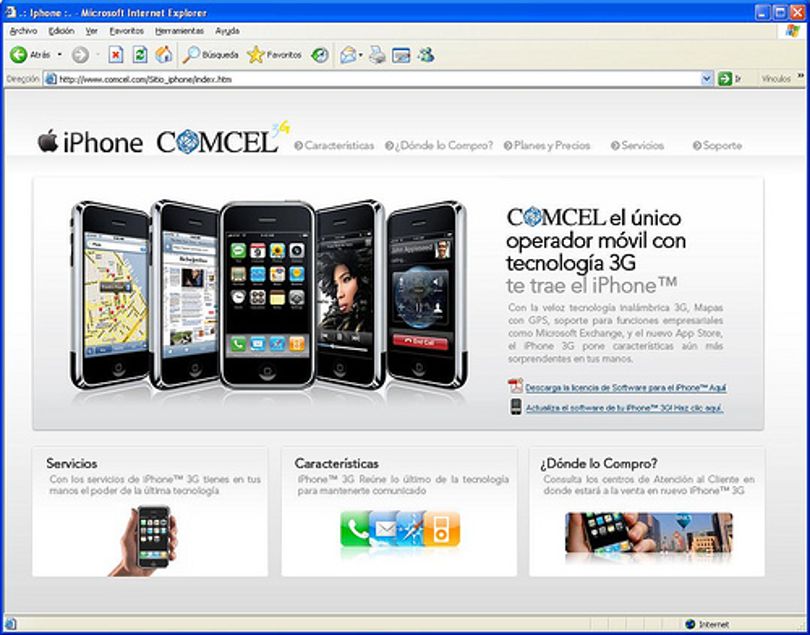
Task: Go to home page via house icon
Action: 164,54
